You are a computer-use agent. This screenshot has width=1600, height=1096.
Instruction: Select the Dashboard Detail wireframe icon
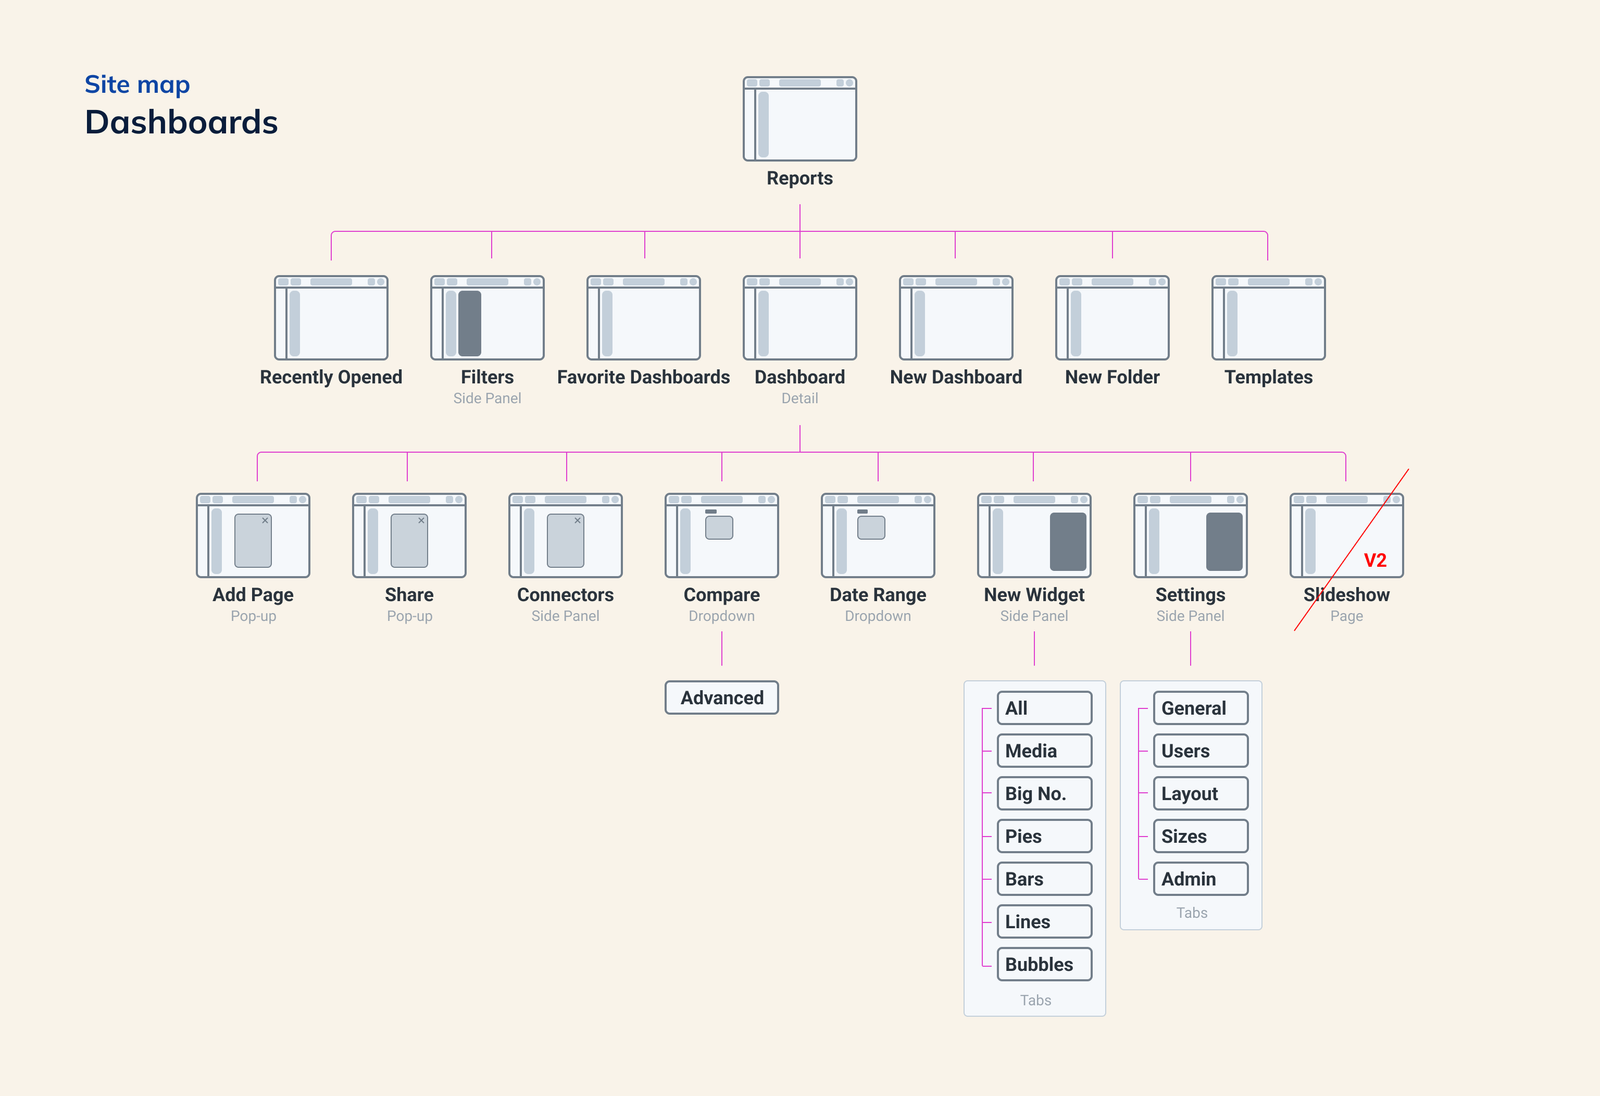pos(799,318)
